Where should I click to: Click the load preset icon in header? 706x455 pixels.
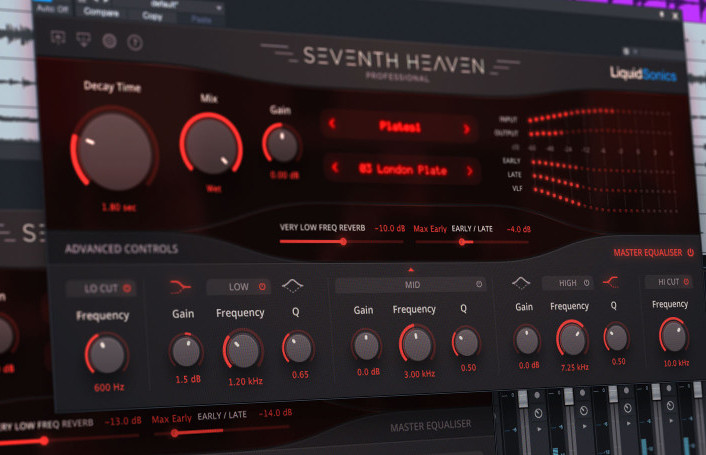(x=59, y=38)
